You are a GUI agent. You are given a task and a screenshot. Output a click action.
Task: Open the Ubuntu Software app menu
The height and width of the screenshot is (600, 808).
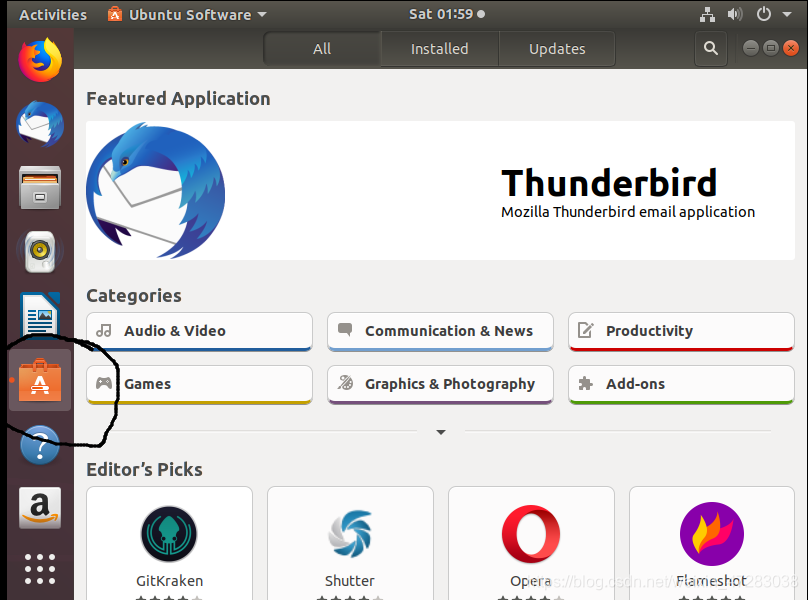(187, 14)
